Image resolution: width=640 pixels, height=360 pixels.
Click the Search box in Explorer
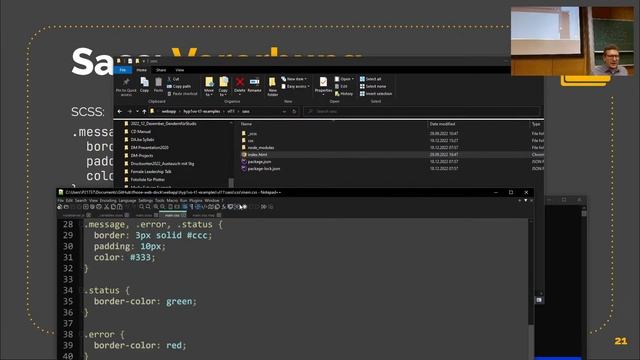(422, 111)
